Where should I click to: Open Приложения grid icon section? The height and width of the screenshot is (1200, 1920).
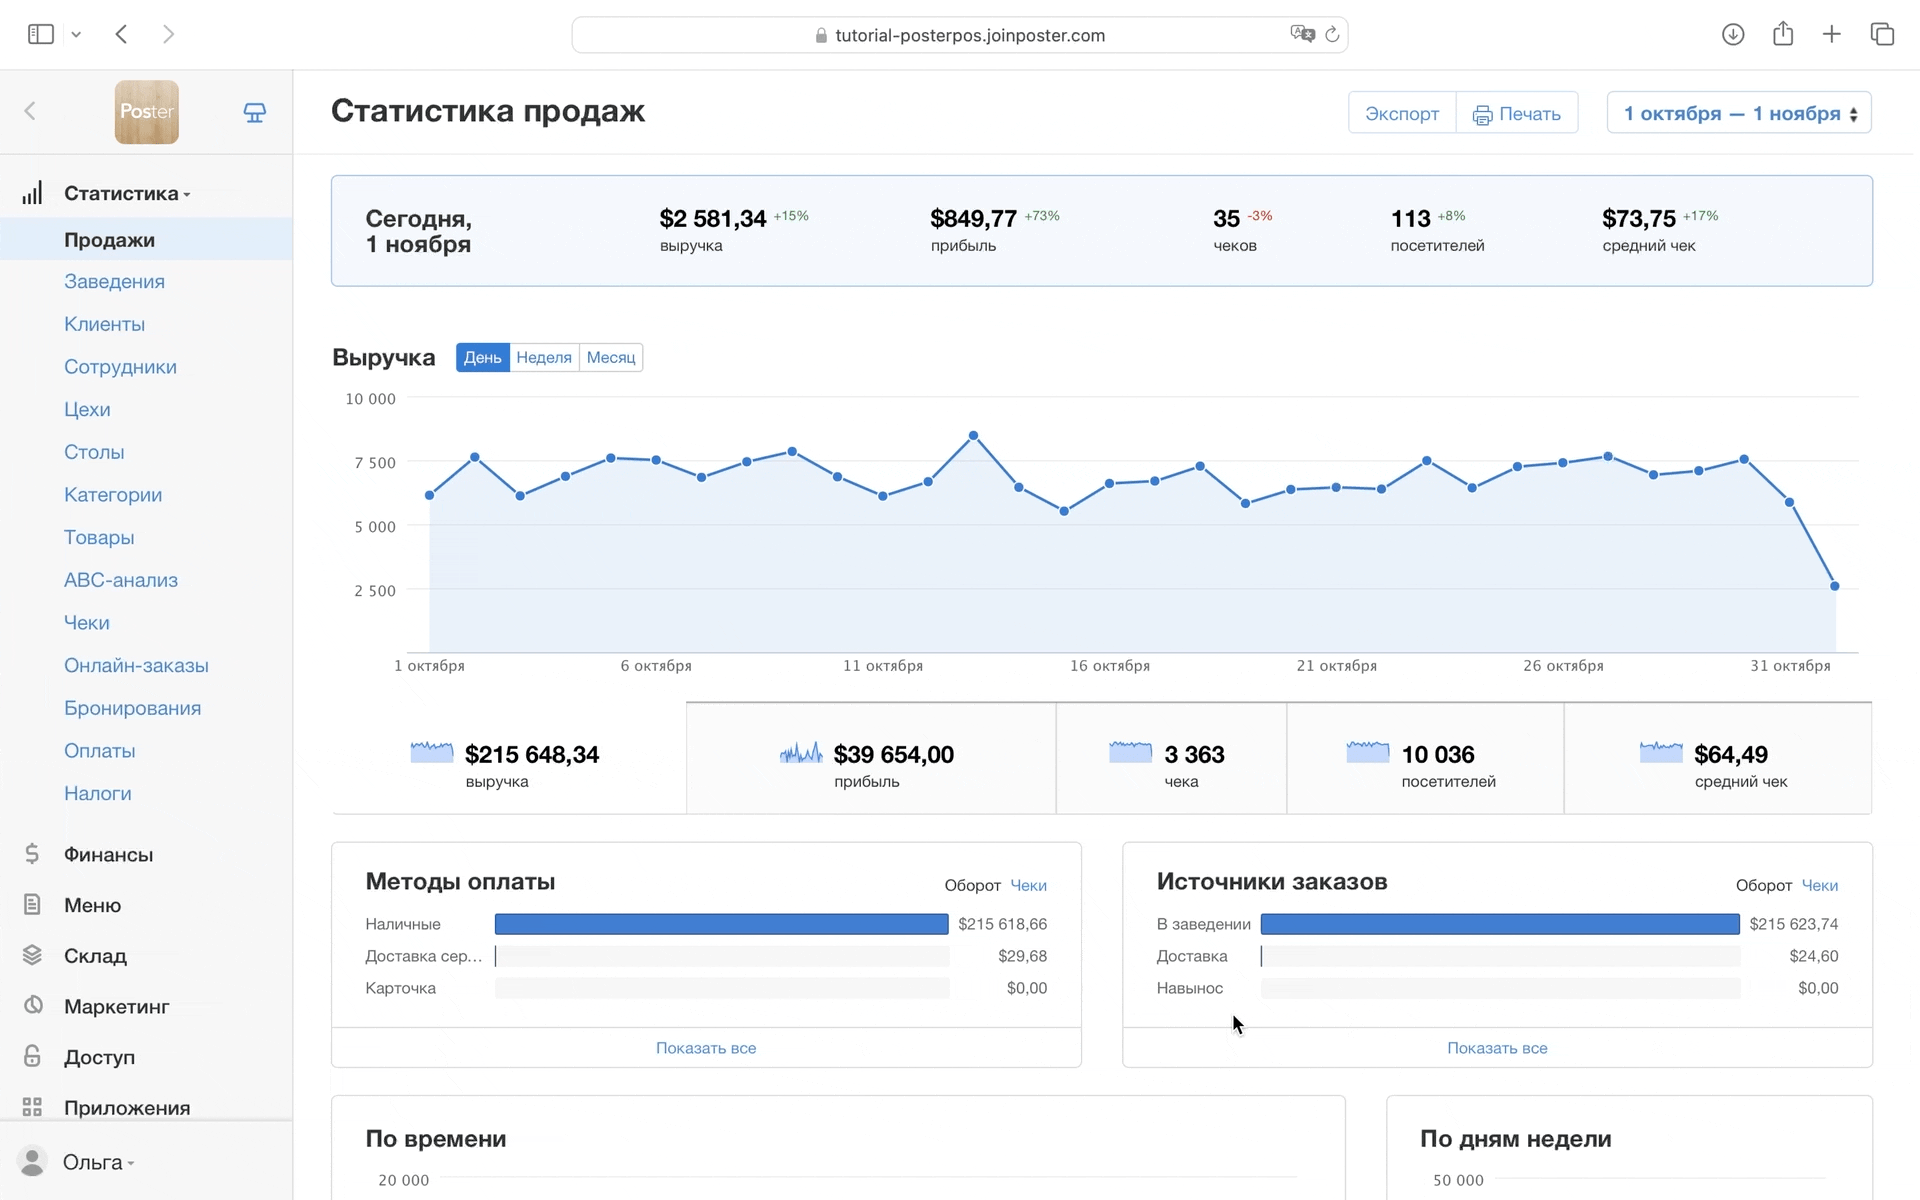126,1107
